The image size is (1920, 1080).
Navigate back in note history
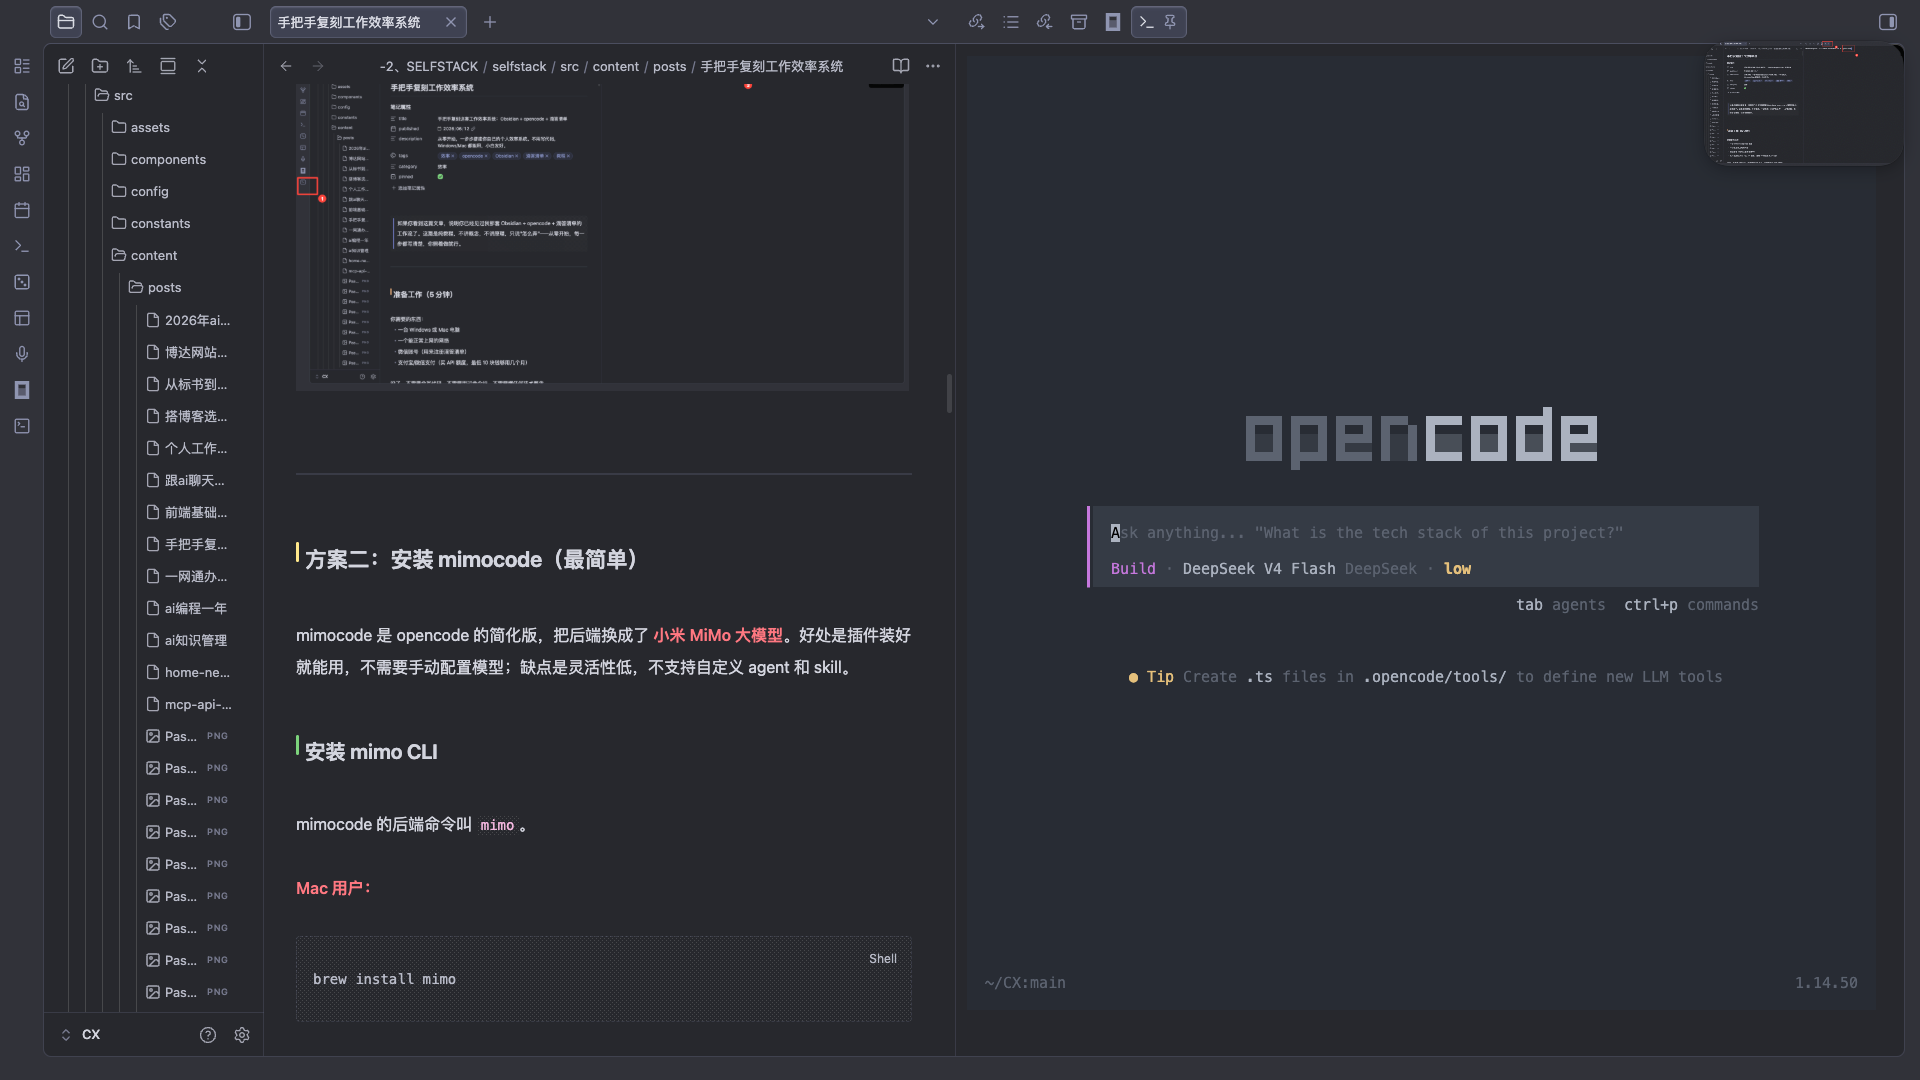pos(286,66)
